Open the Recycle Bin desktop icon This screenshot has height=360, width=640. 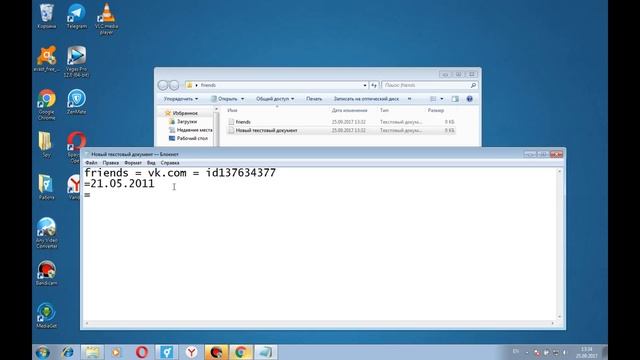click(47, 16)
